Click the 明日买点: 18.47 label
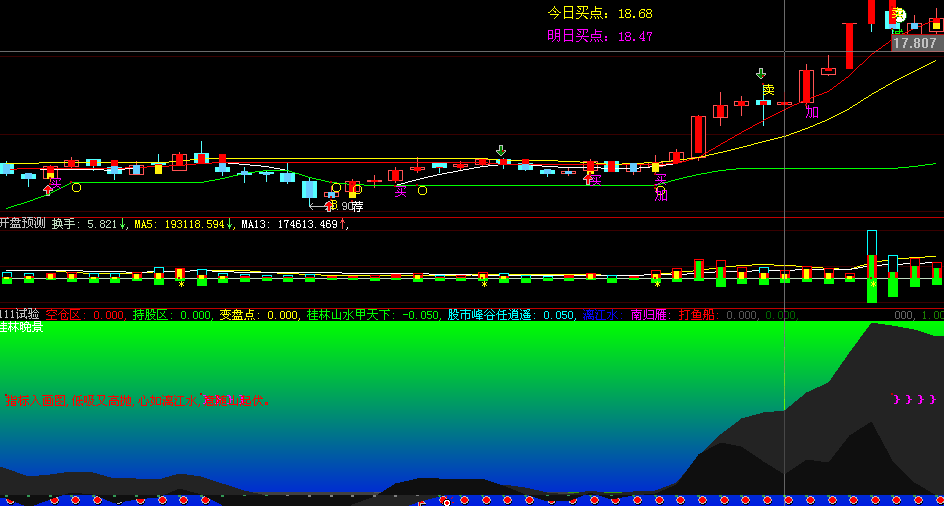Screen dimensions: 944x506 600,36
